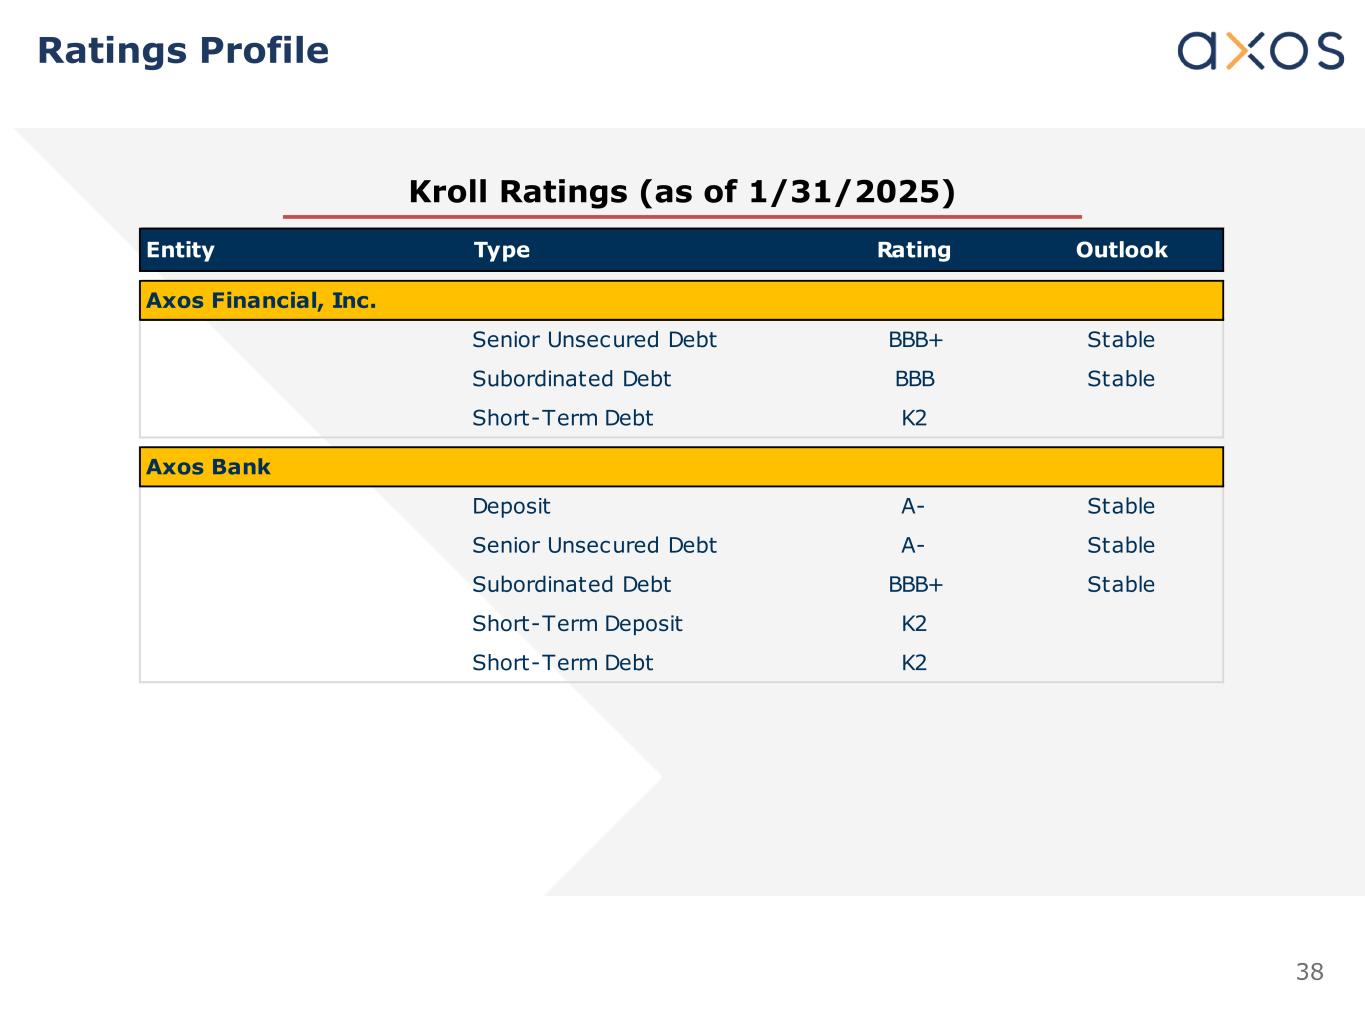
Task: Click the A- rating in the Deposit row
Action: coord(913,507)
